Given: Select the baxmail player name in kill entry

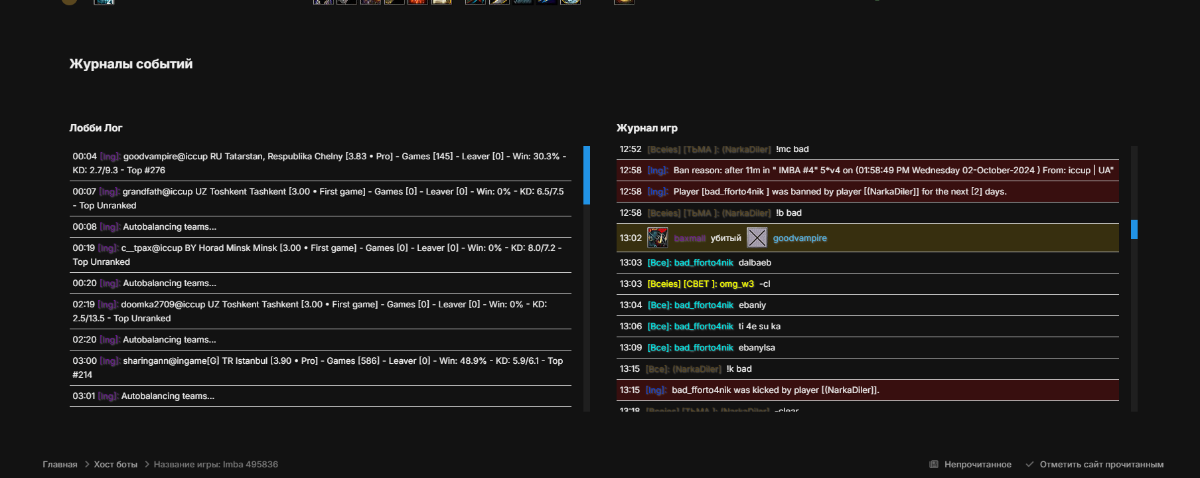Looking at the screenshot, I should coord(690,238).
